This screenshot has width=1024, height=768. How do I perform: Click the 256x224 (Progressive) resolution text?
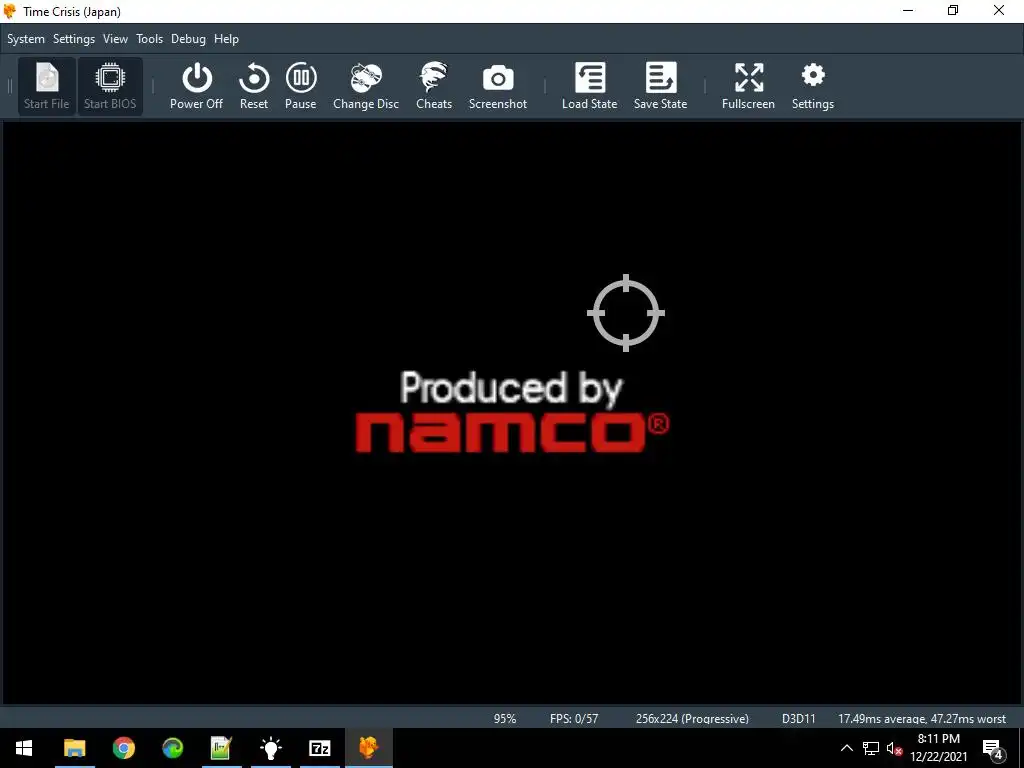click(692, 718)
